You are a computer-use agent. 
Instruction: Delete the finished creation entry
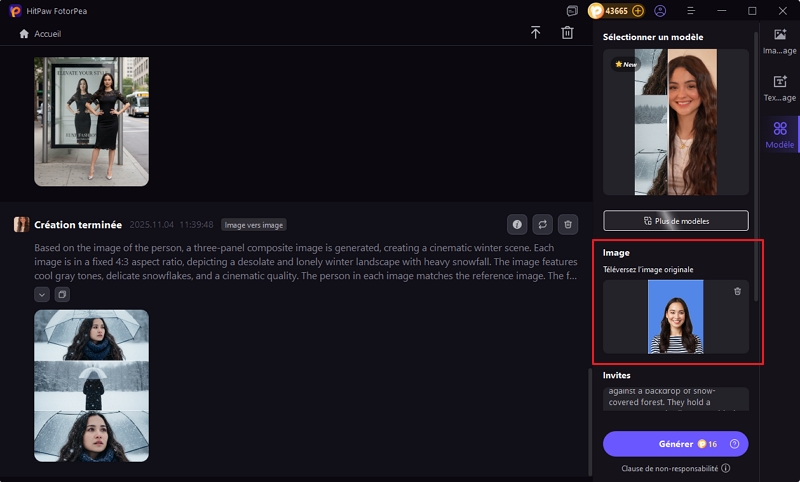coord(568,225)
